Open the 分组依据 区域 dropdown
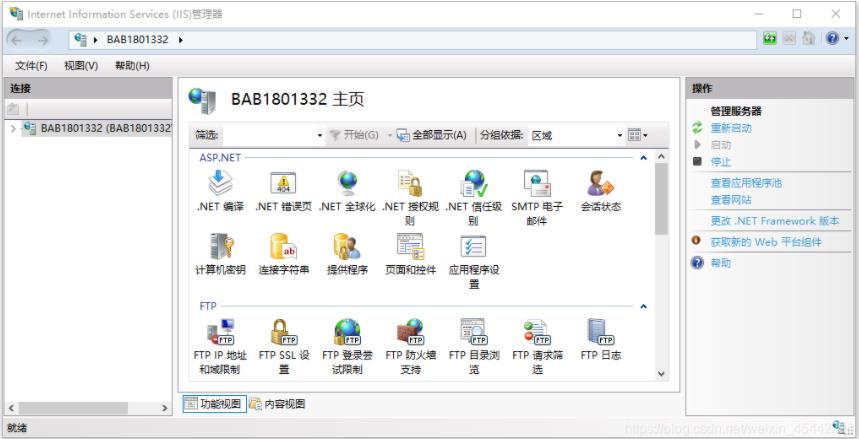Screen dimensions: 859x439 click(575, 135)
